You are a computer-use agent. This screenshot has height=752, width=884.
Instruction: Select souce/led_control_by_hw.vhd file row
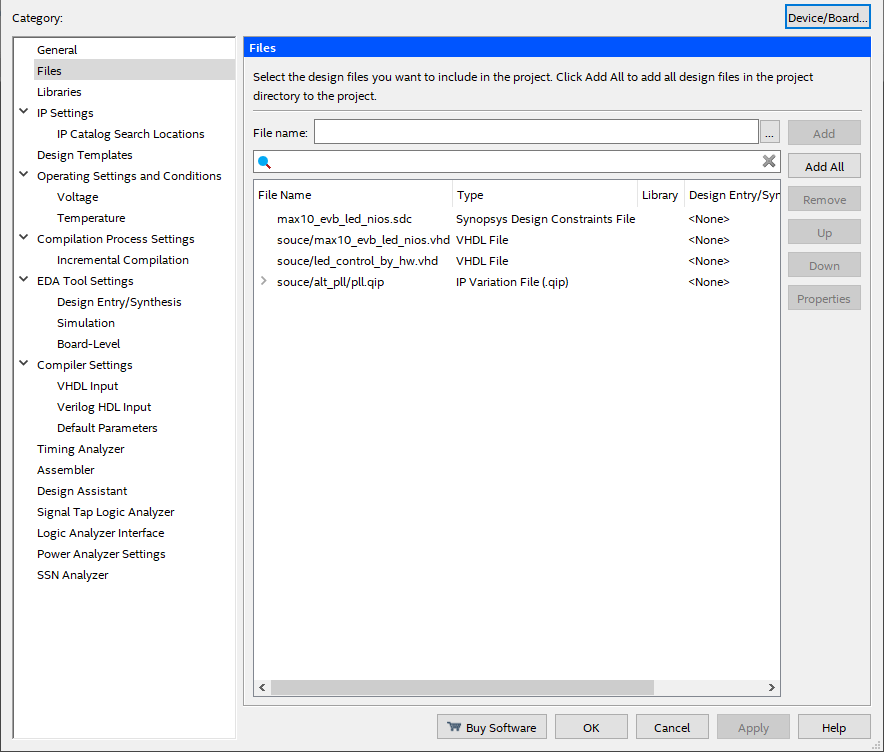pos(517,260)
